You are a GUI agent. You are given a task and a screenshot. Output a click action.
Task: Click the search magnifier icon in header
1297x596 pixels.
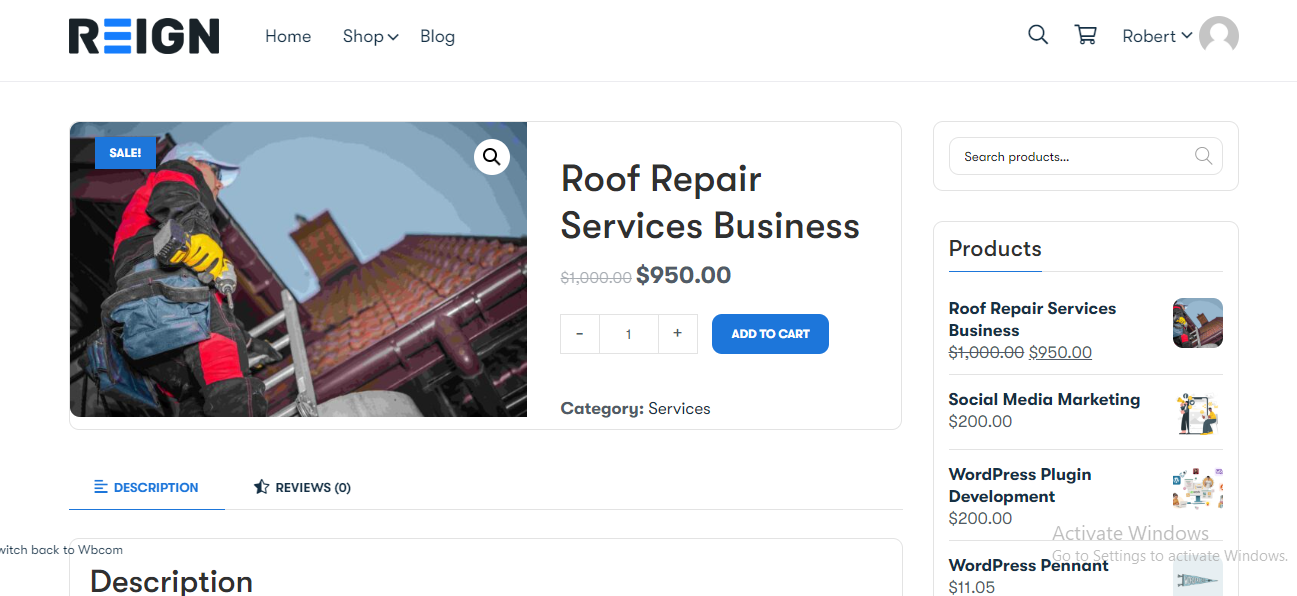coord(1038,35)
